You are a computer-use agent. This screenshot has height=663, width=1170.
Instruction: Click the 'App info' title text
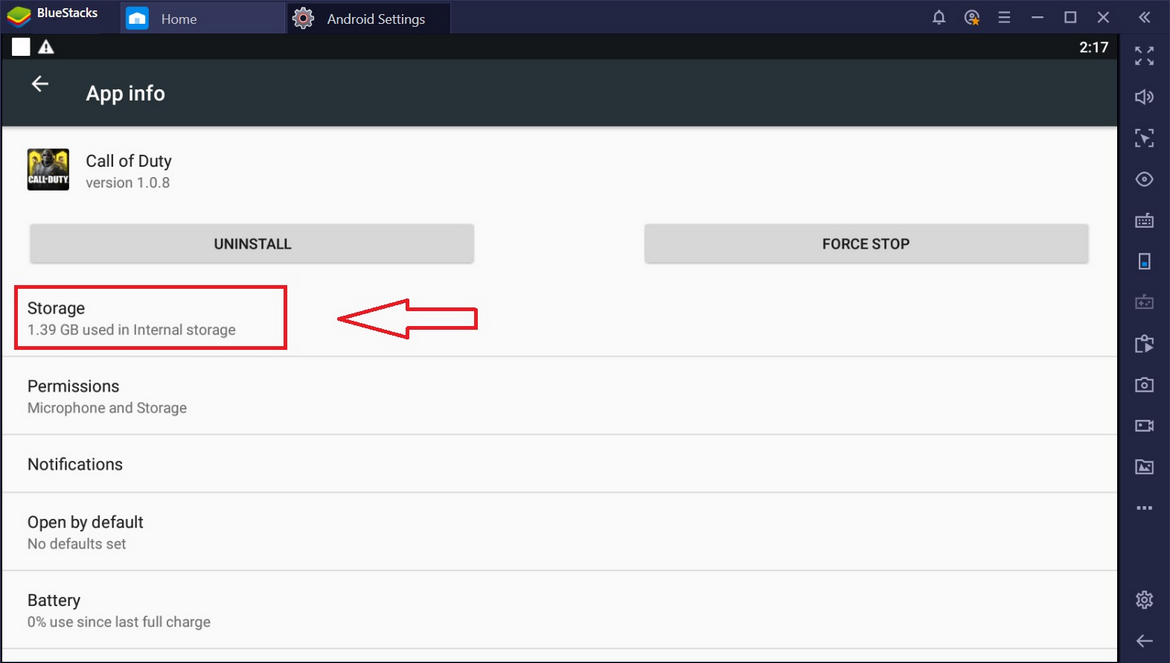[125, 93]
